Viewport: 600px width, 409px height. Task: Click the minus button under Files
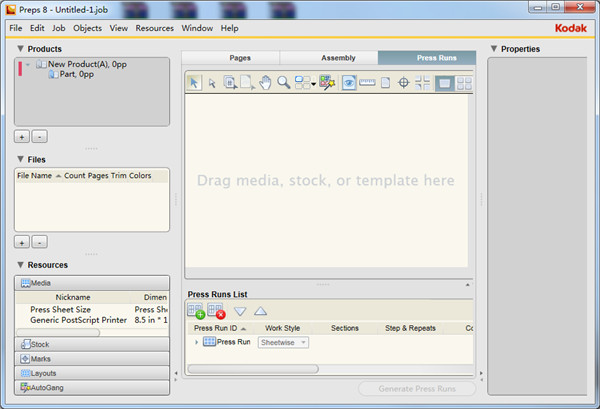coord(40,242)
